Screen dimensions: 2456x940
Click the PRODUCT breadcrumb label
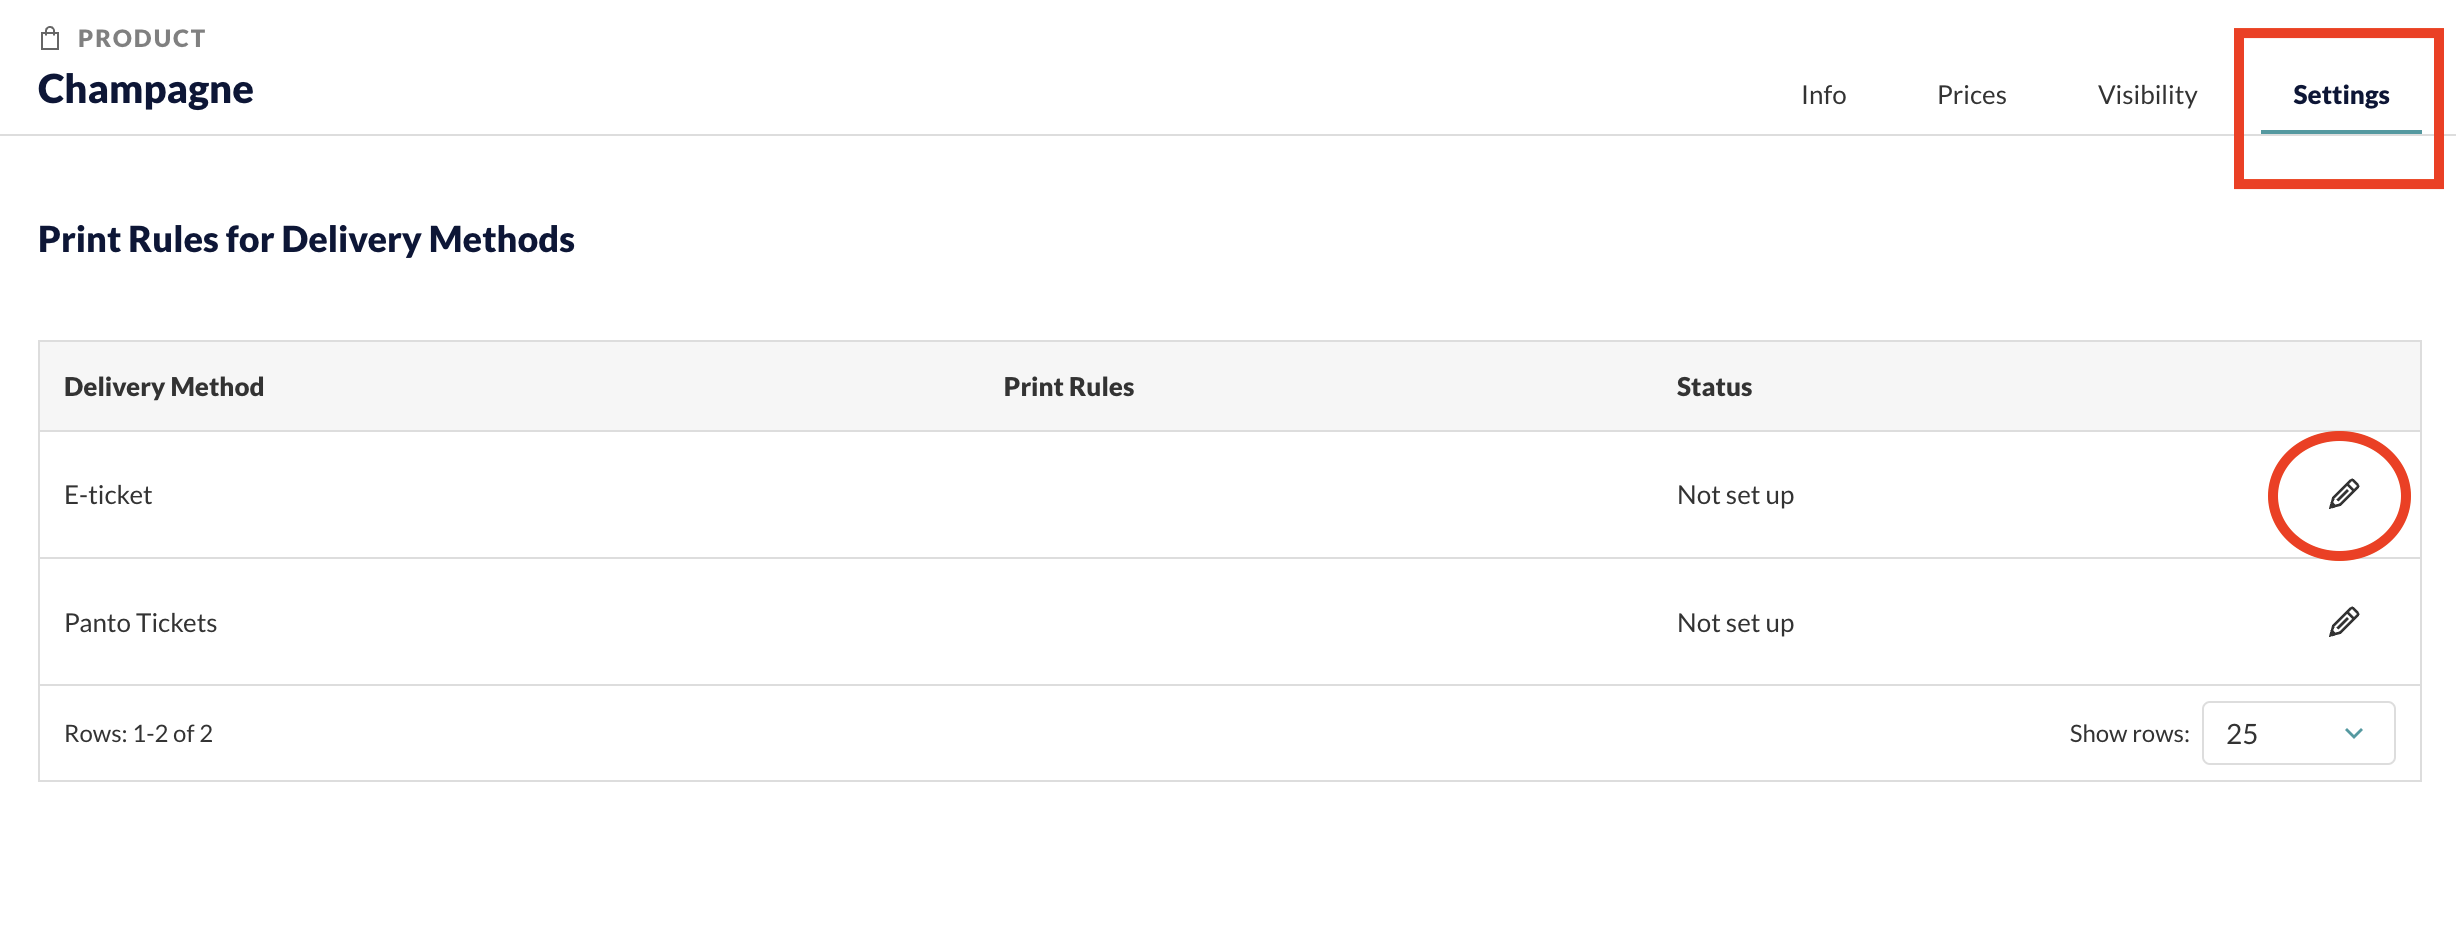tap(142, 38)
